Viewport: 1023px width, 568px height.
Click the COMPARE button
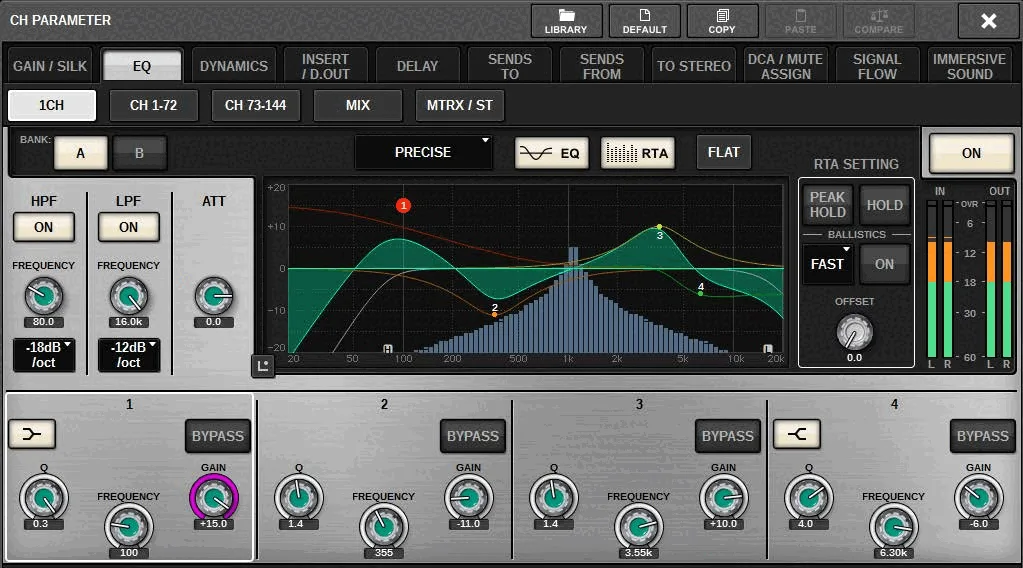point(879,21)
